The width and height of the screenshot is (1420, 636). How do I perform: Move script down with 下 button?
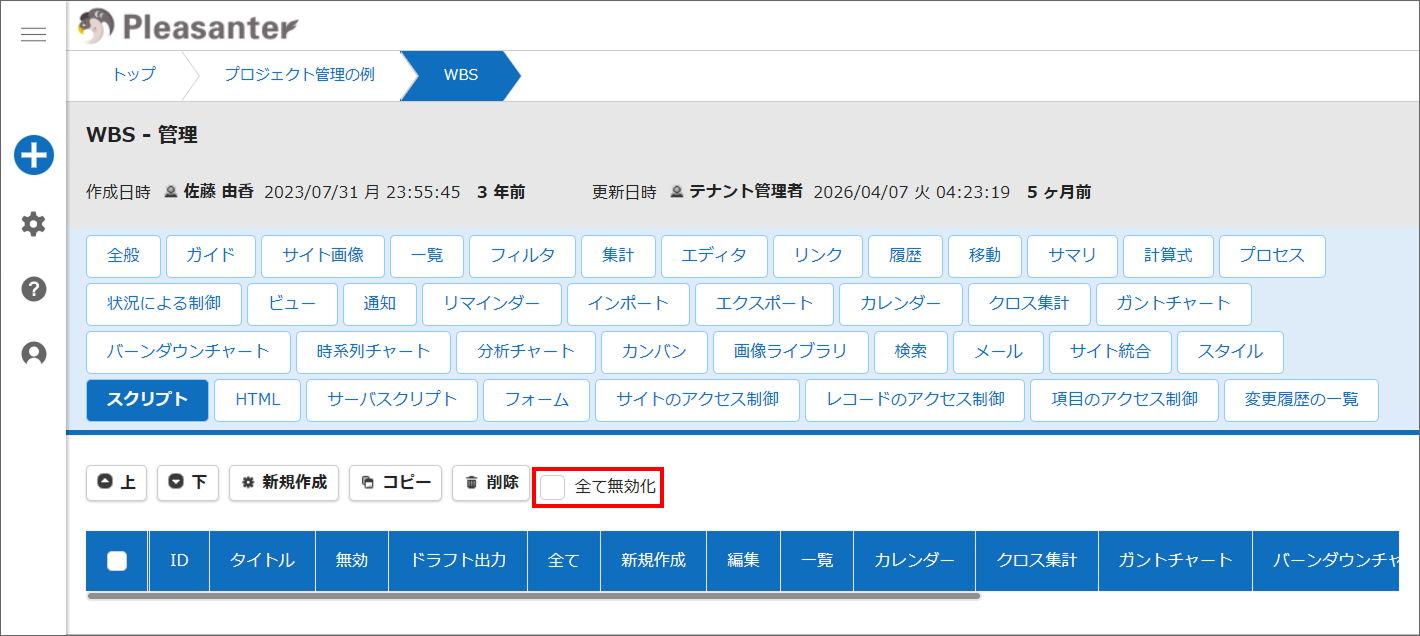(188, 482)
